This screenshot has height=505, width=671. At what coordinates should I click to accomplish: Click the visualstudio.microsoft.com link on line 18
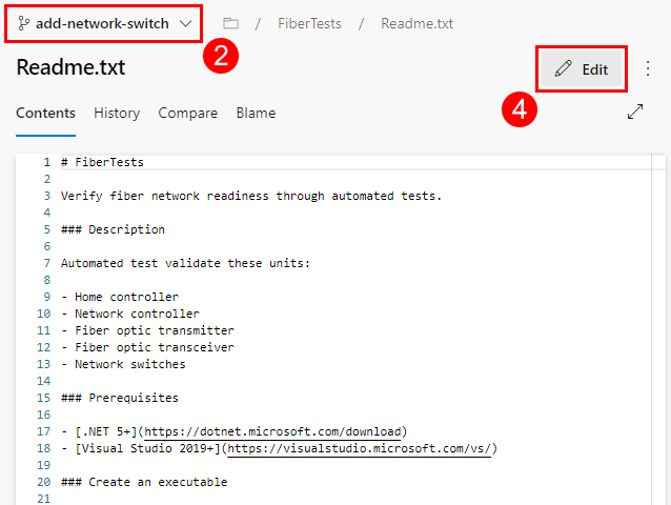pyautogui.click(x=359, y=449)
